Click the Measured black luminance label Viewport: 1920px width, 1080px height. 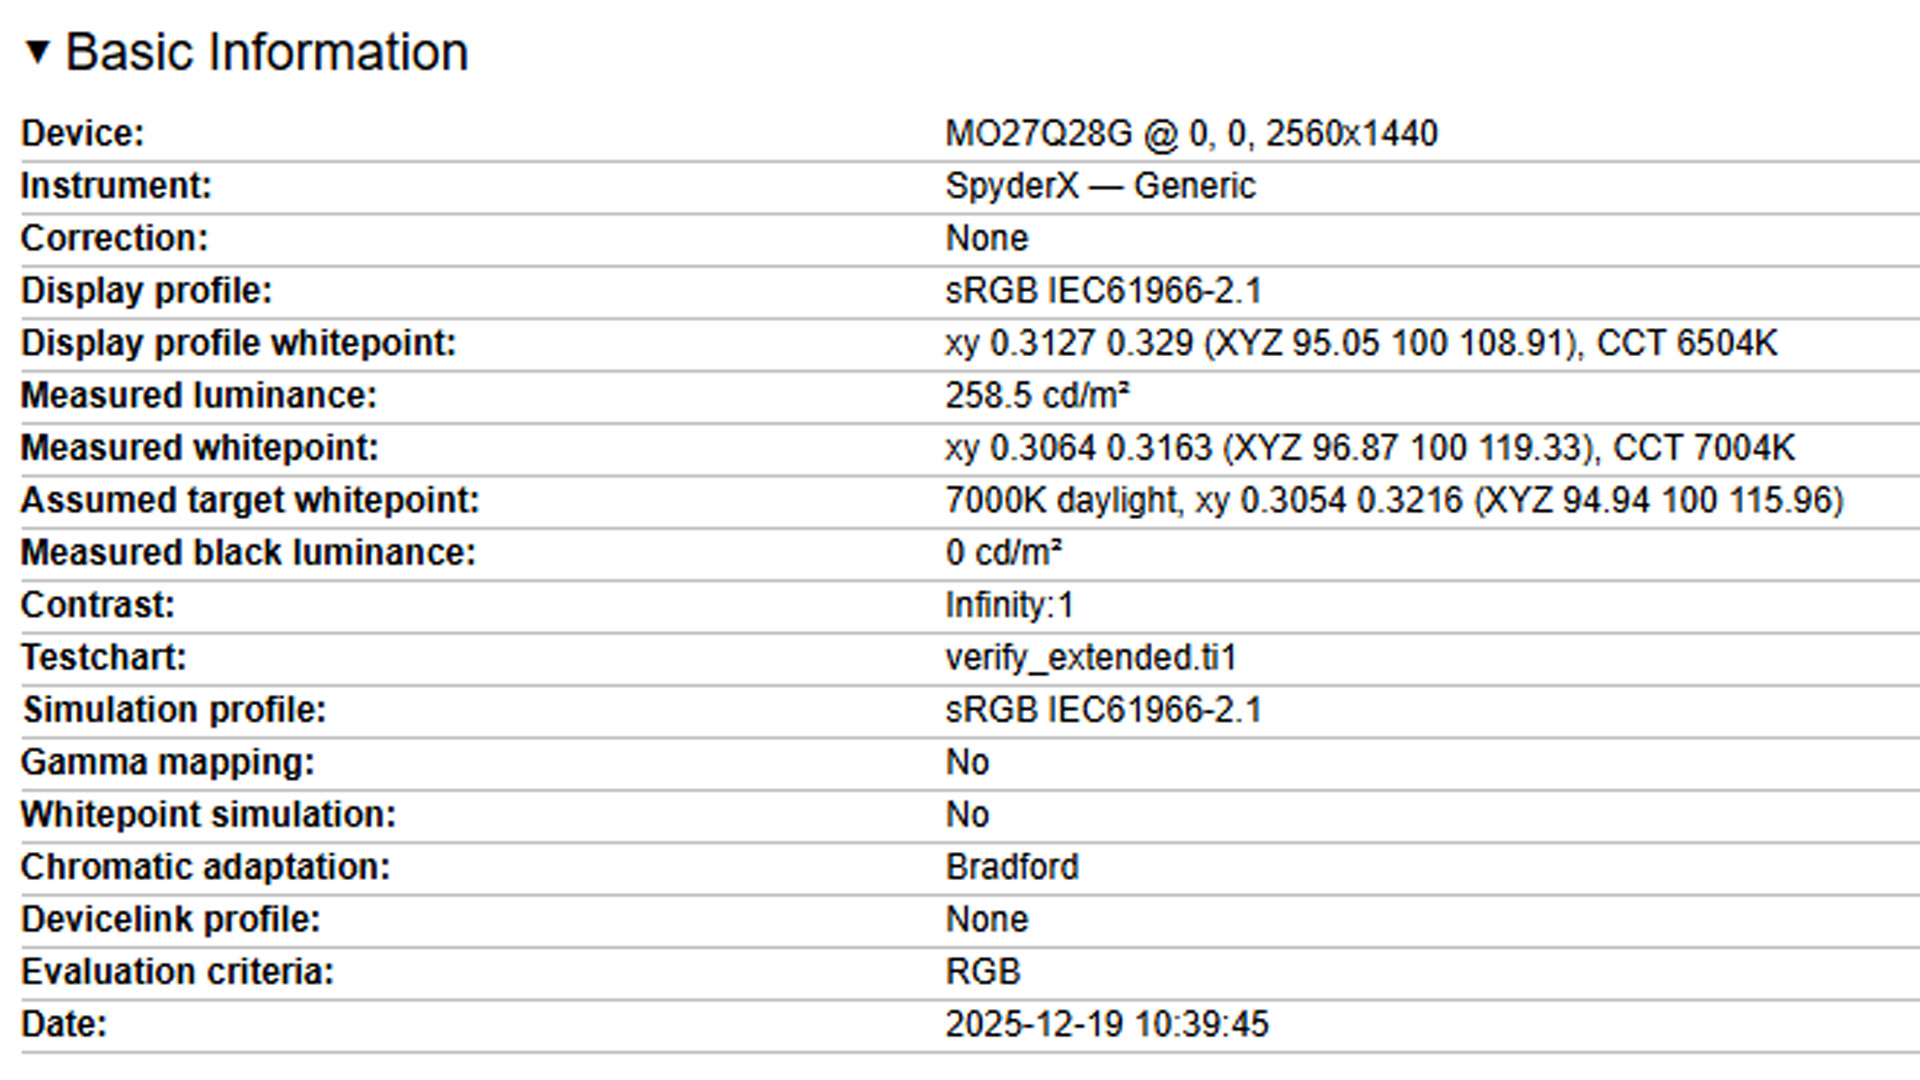tap(248, 553)
